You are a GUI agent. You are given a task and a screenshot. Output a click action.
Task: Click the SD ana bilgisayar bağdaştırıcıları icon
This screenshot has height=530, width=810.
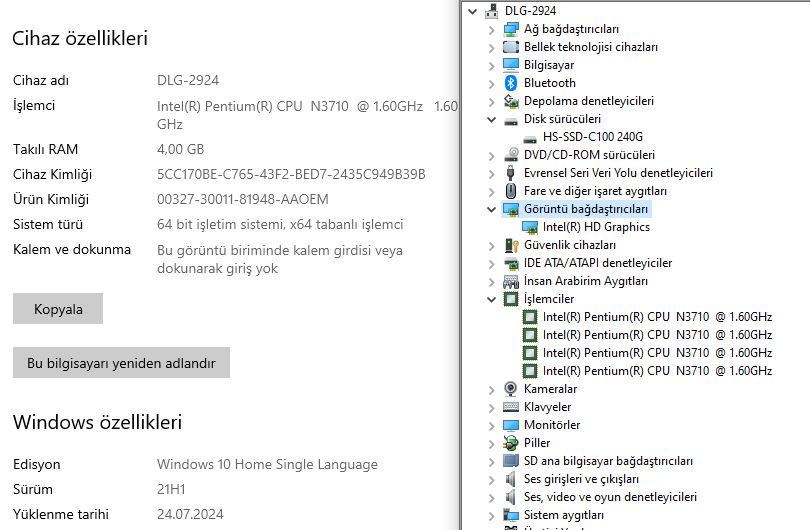pos(511,461)
